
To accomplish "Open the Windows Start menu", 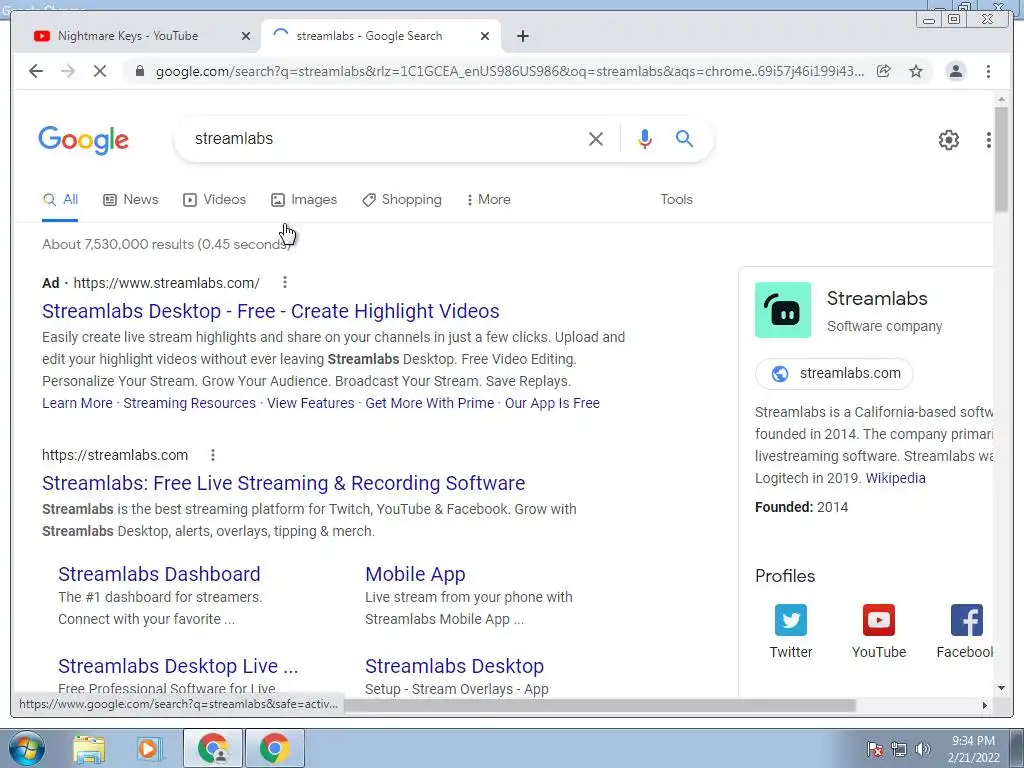I will coord(27,748).
